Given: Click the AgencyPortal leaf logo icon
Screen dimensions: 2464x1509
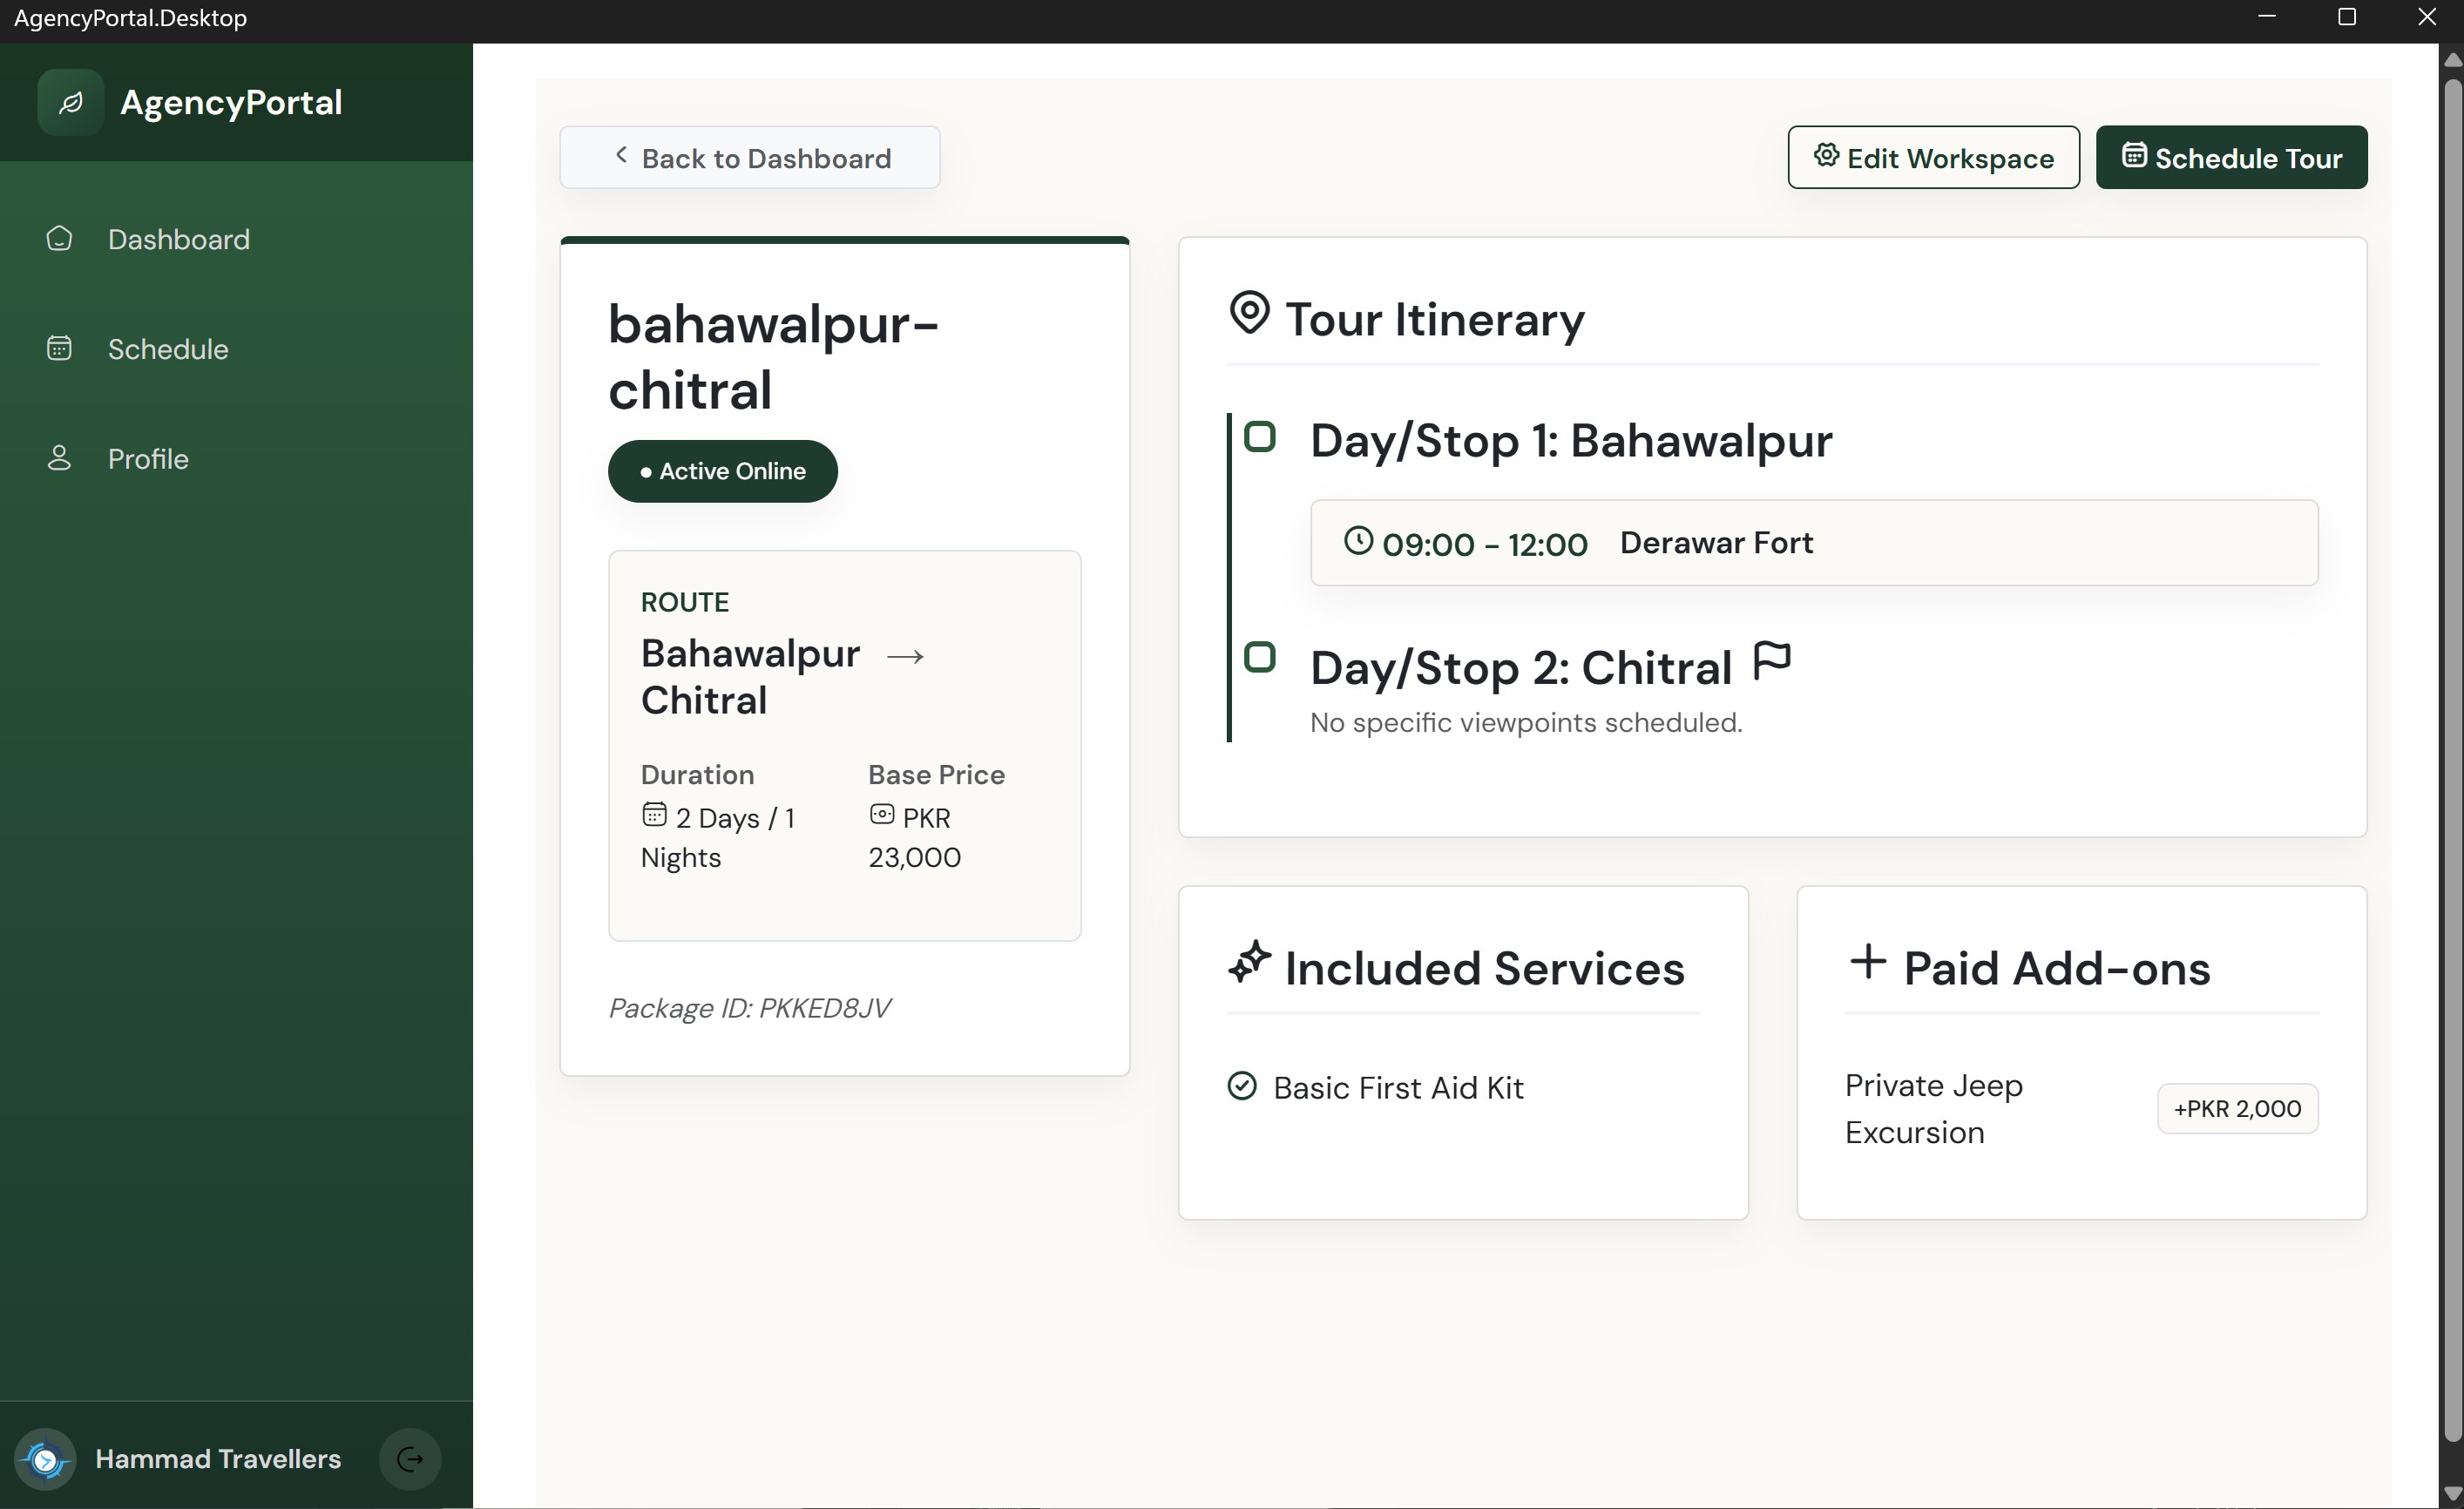Looking at the screenshot, I should tap(70, 102).
